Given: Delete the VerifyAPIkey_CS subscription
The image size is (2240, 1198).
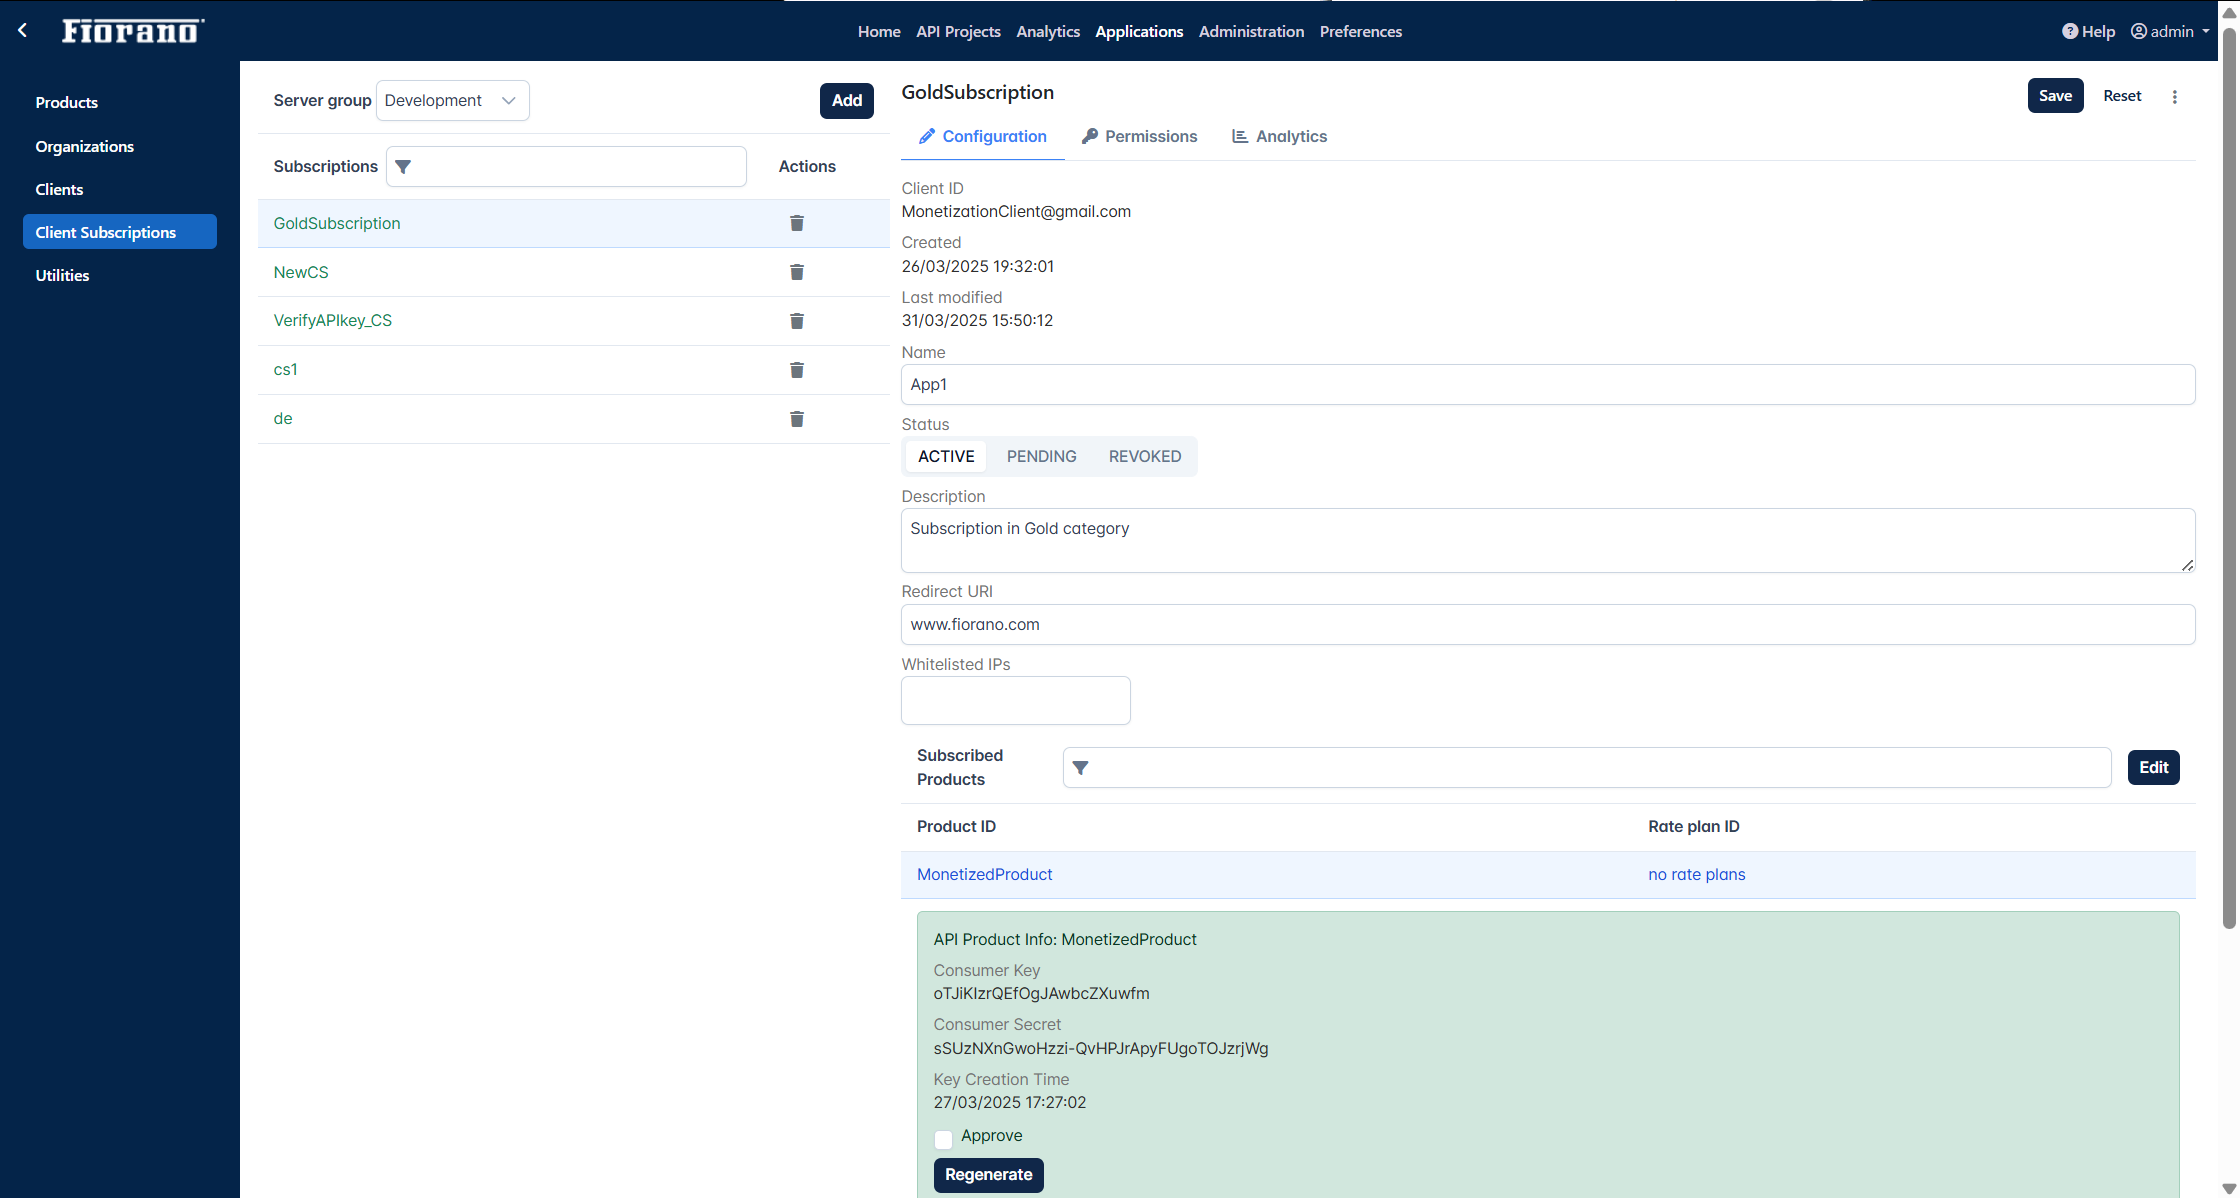Looking at the screenshot, I should tap(797, 321).
